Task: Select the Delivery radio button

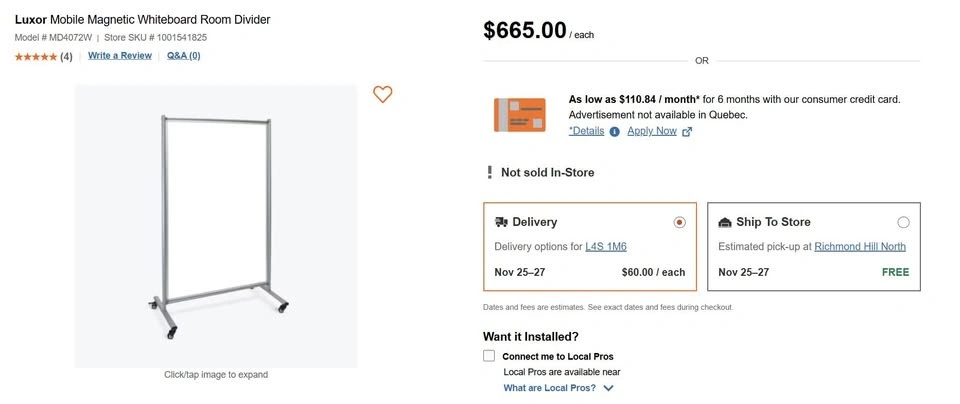Action: 680,222
